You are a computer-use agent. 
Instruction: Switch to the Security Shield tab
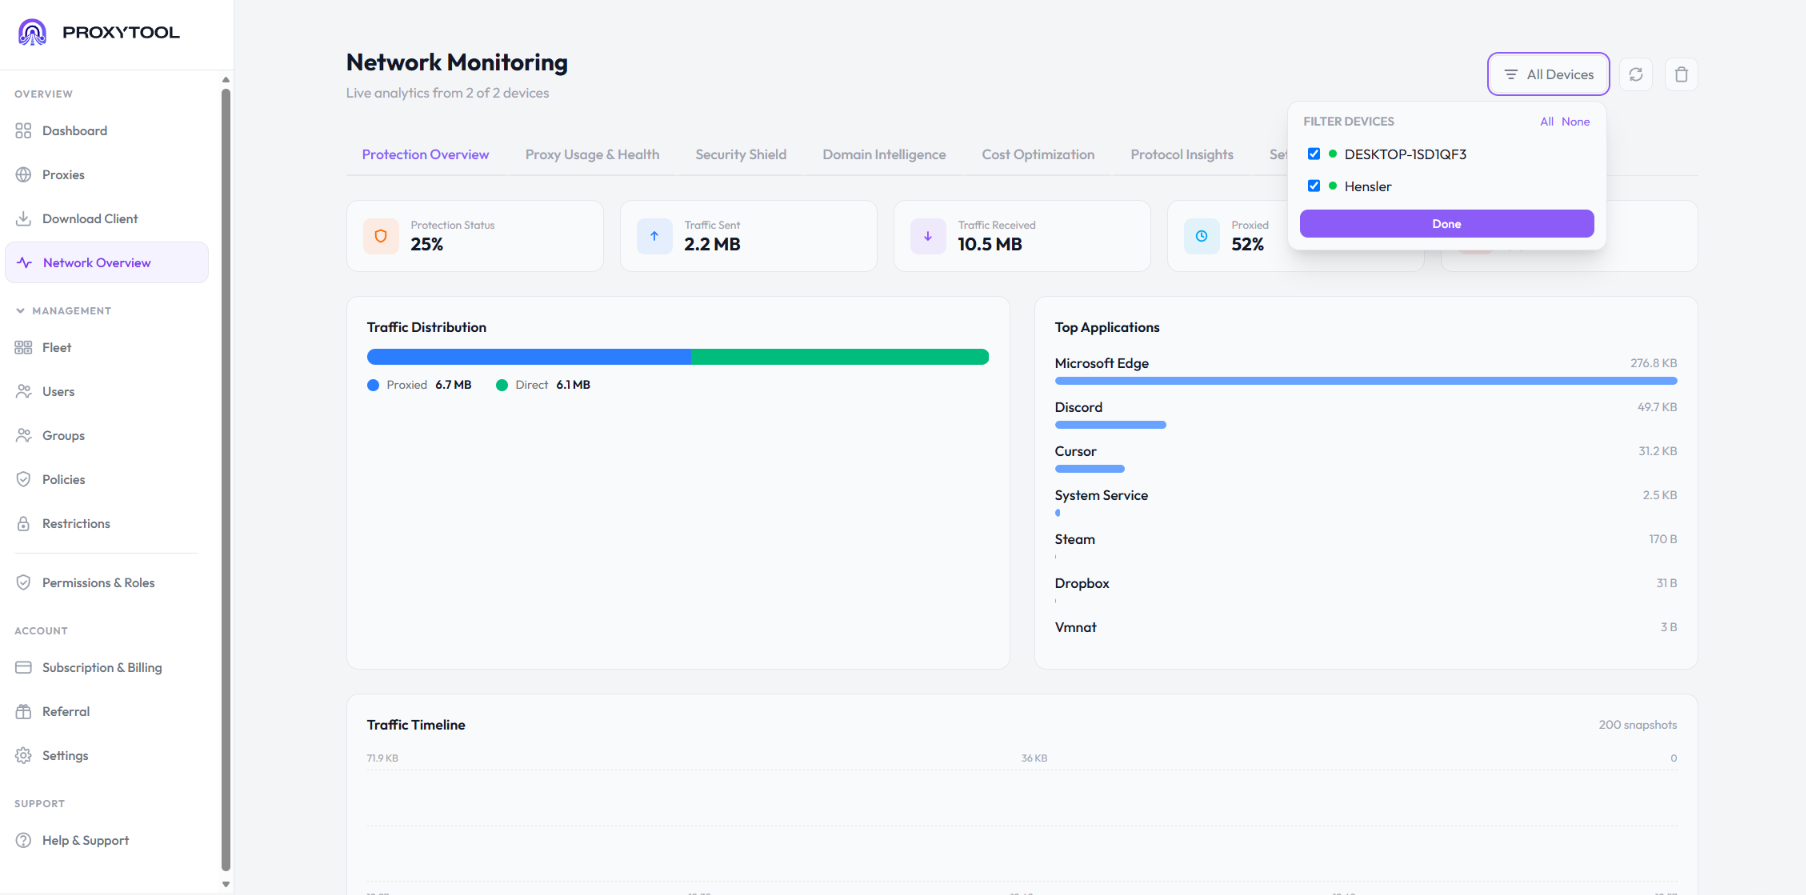point(741,155)
